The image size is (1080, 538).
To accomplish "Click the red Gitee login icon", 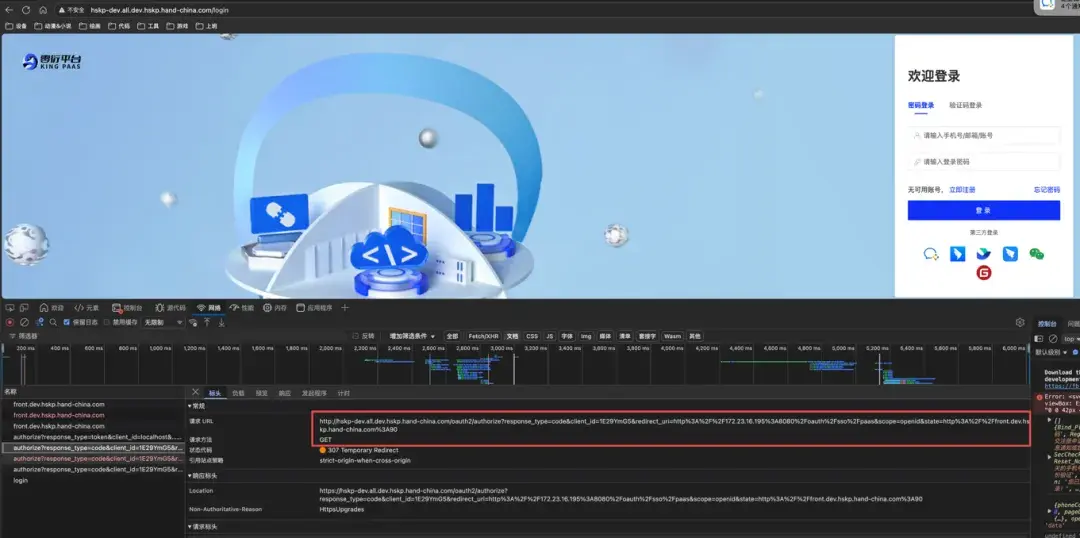I will pyautogui.click(x=984, y=273).
